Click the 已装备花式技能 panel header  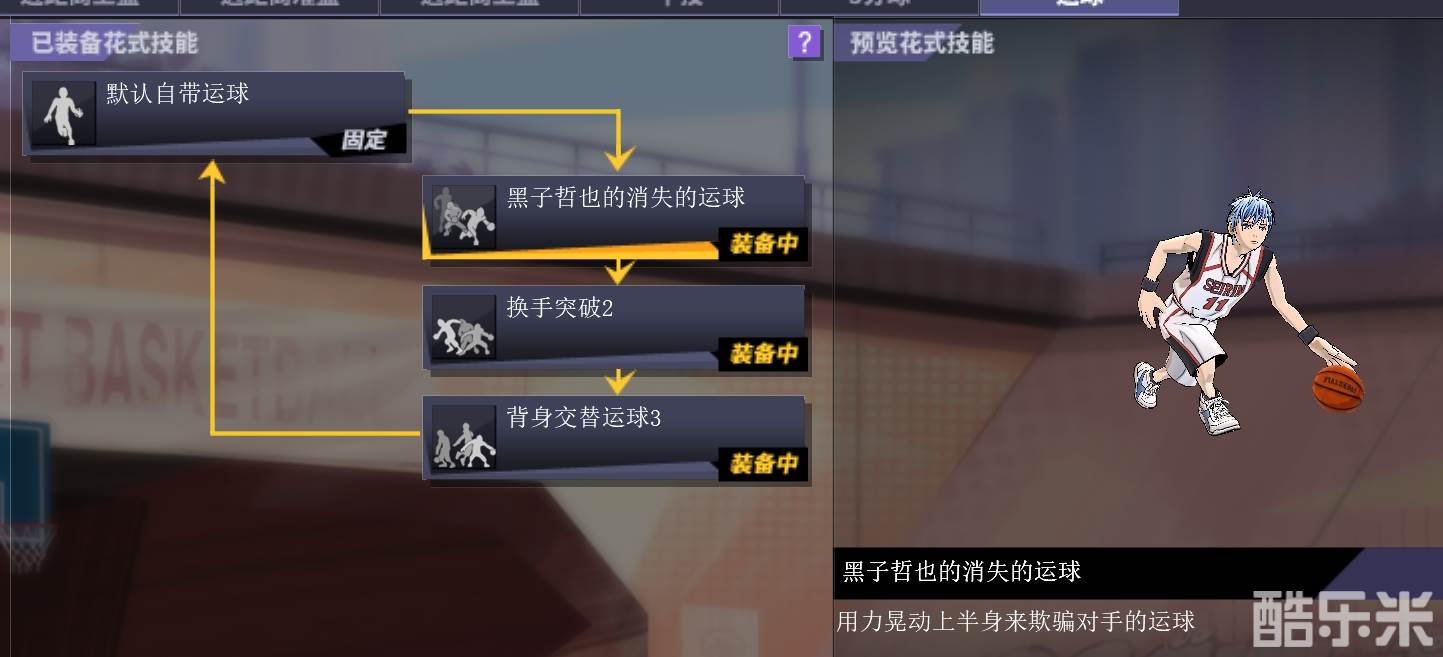[114, 43]
